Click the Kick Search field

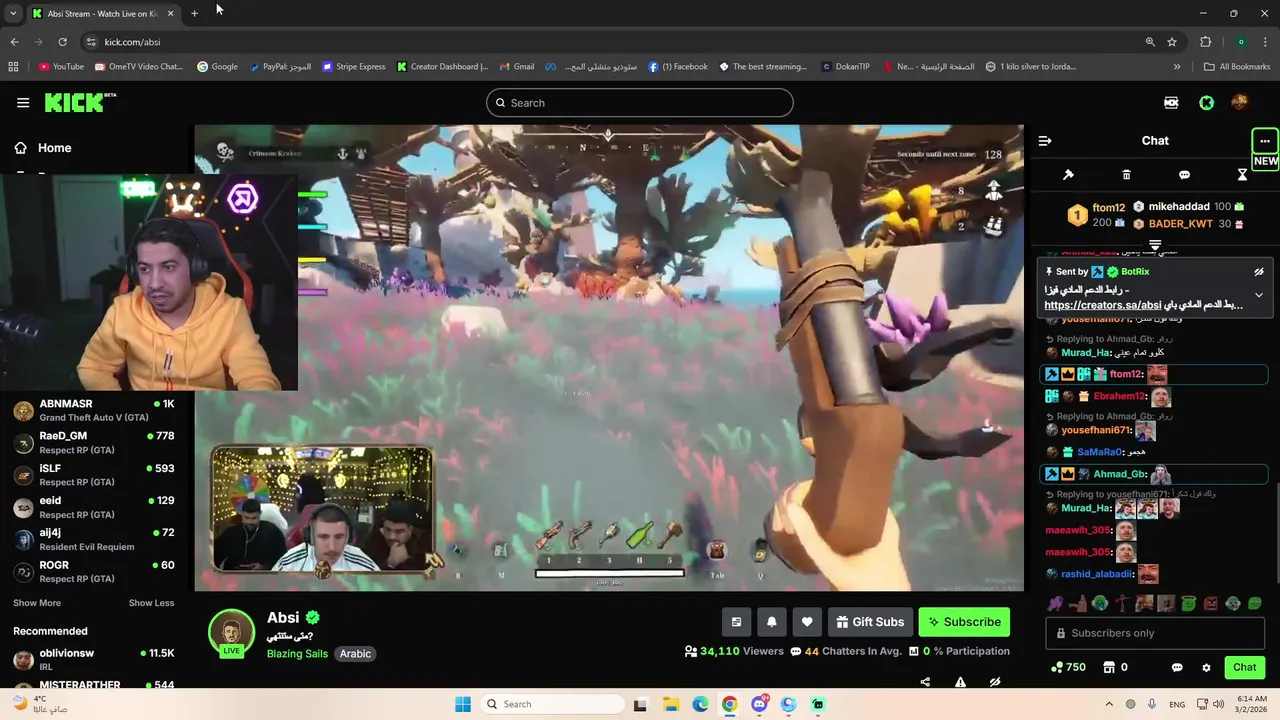coord(640,103)
